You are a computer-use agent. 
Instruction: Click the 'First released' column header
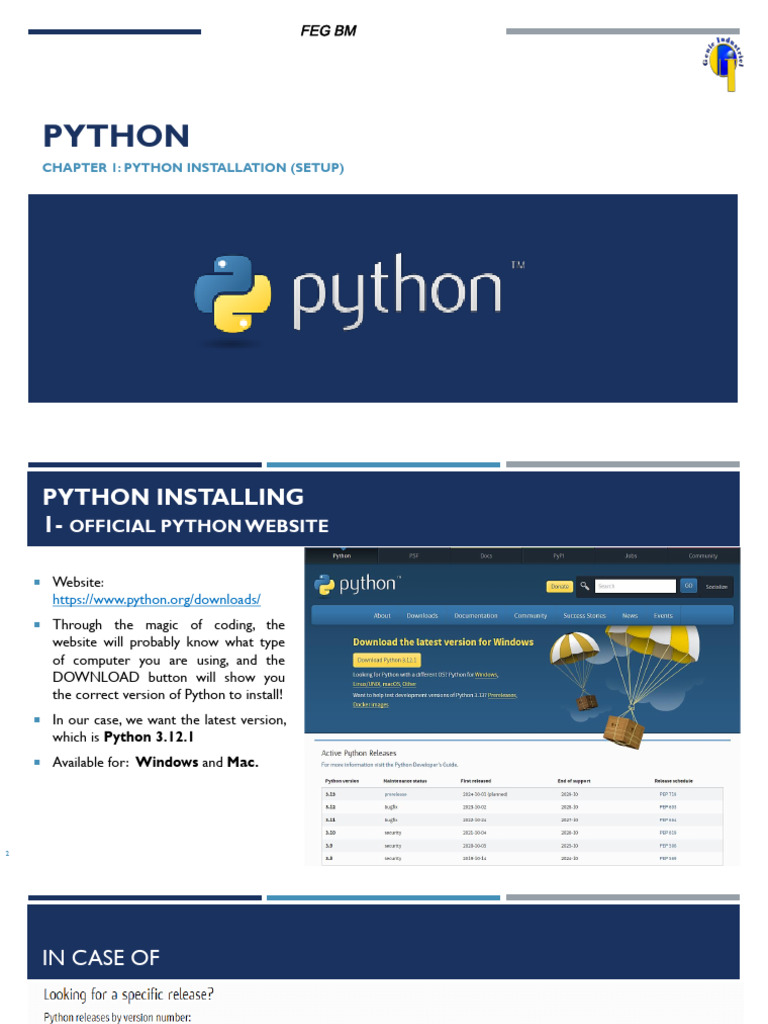point(475,780)
